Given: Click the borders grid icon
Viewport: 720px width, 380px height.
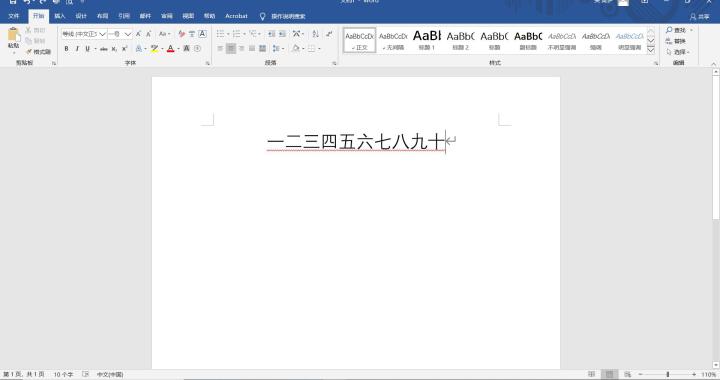Looking at the screenshot, I should point(311,48).
